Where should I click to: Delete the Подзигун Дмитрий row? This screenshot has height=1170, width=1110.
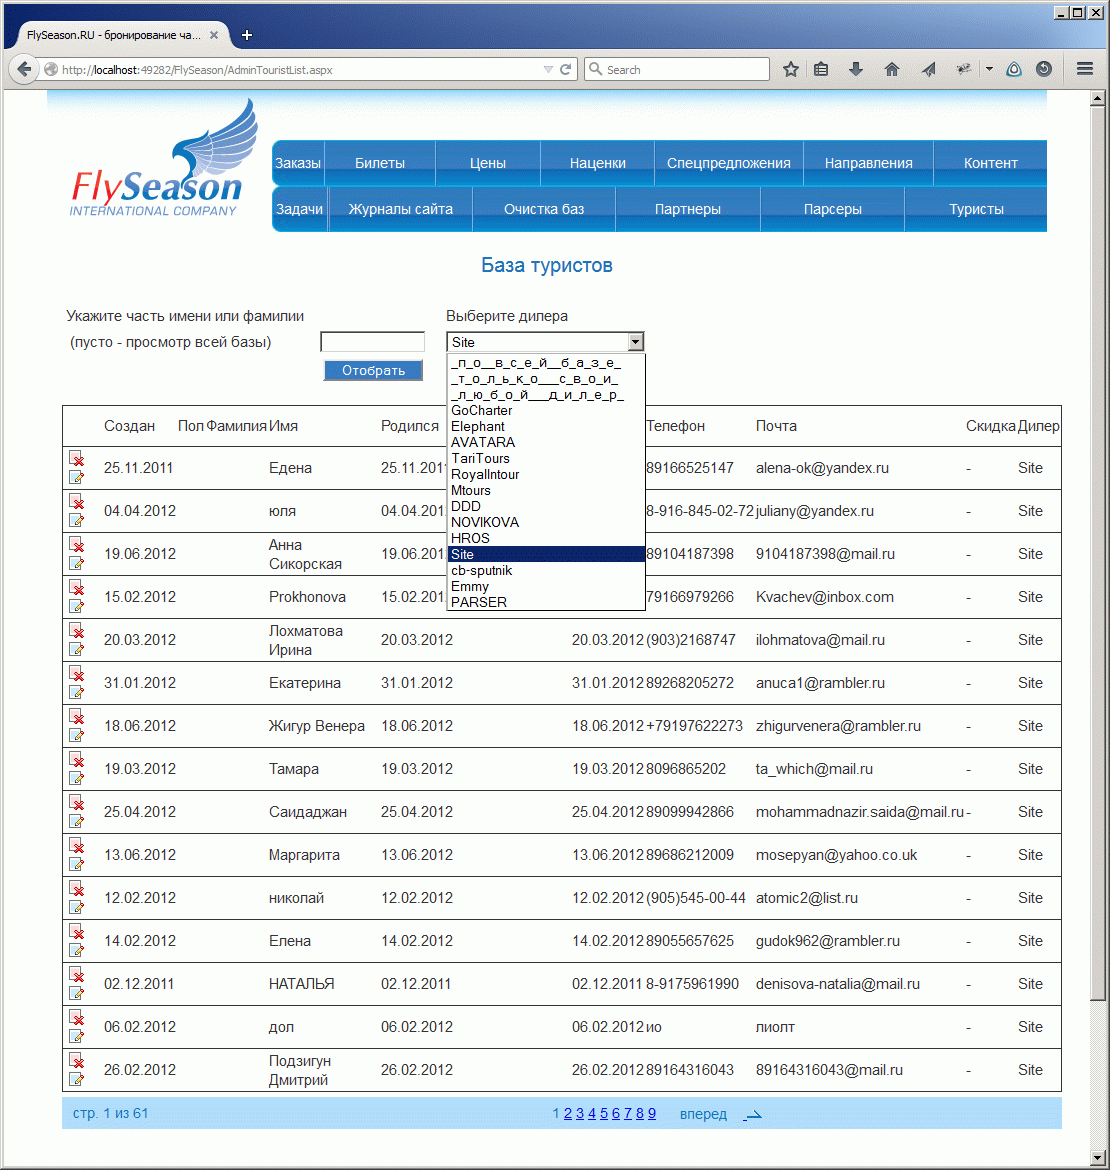pos(77,1060)
